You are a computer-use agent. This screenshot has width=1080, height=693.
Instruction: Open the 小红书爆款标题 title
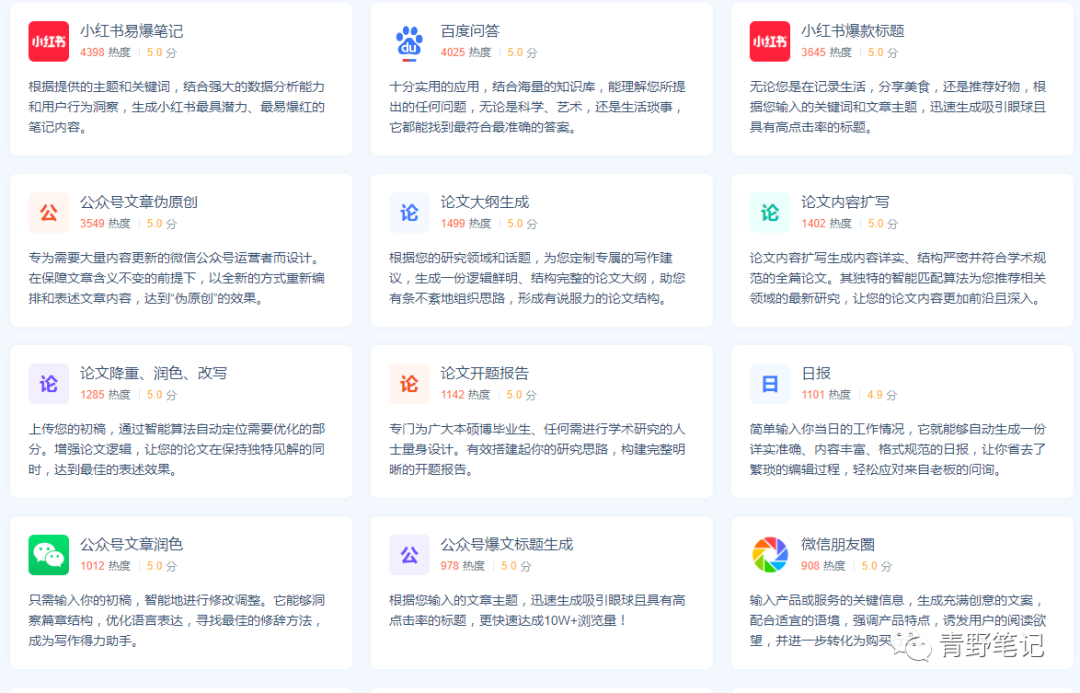(852, 31)
